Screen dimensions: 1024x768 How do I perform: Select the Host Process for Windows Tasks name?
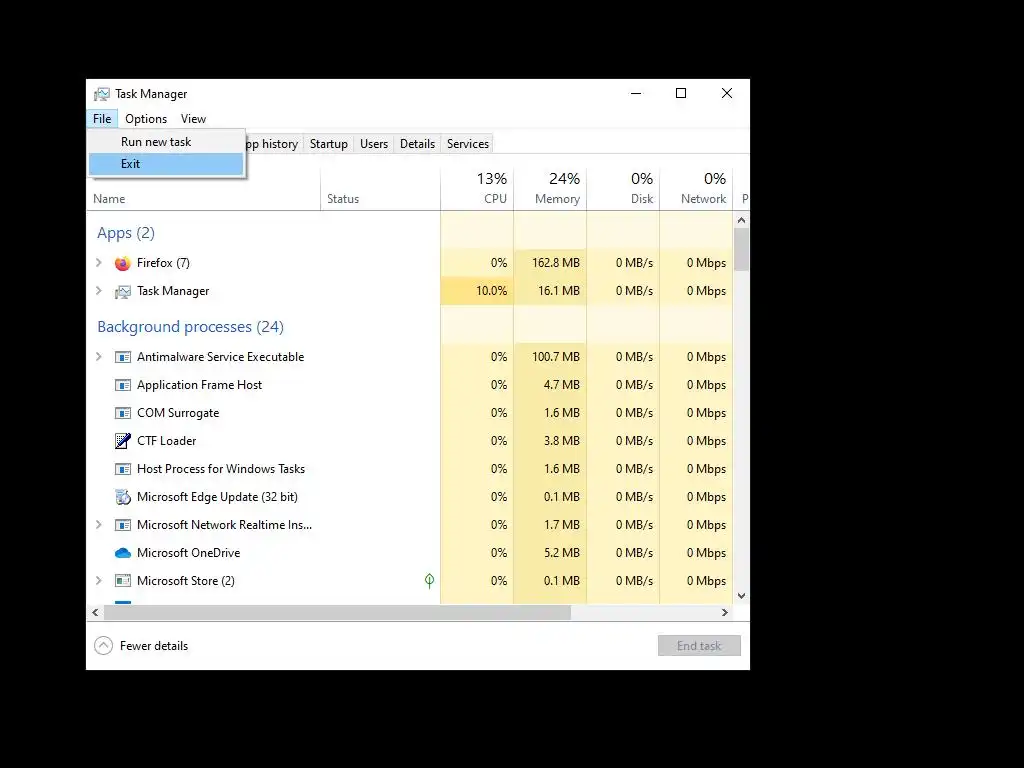pyautogui.click(x=221, y=469)
